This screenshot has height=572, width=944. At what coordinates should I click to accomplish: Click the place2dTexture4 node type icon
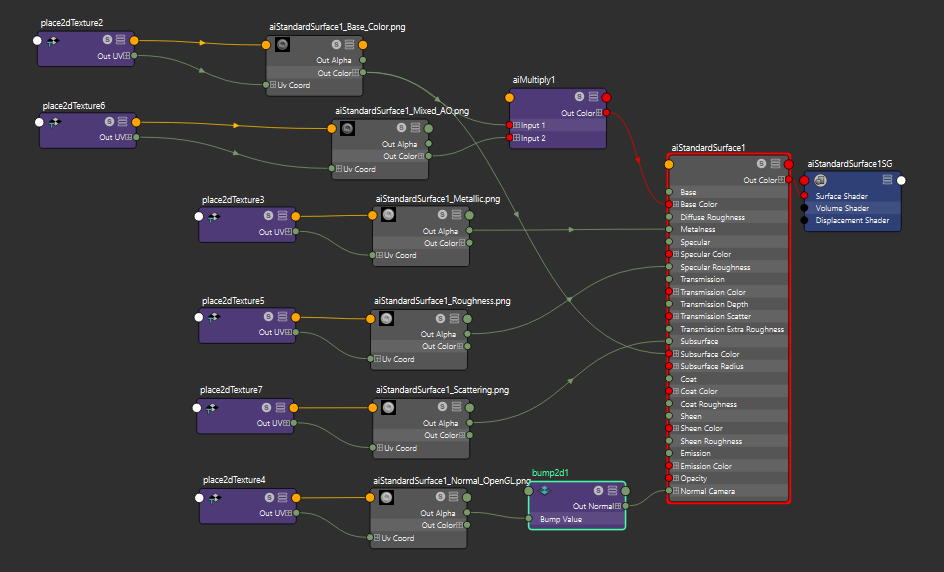pos(214,498)
